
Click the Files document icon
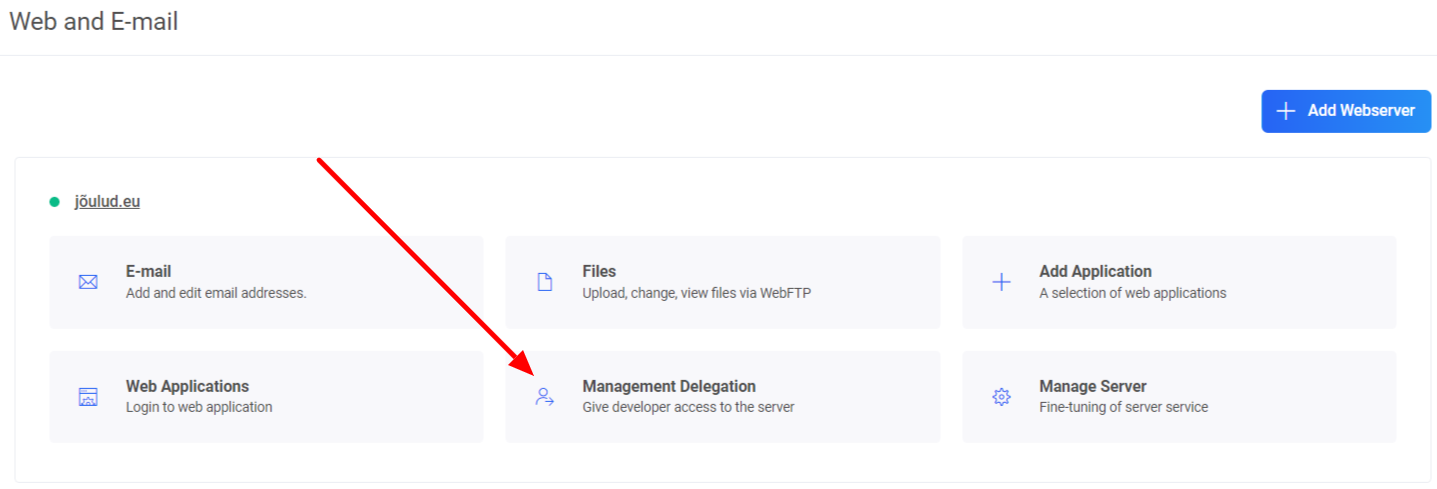(x=545, y=282)
